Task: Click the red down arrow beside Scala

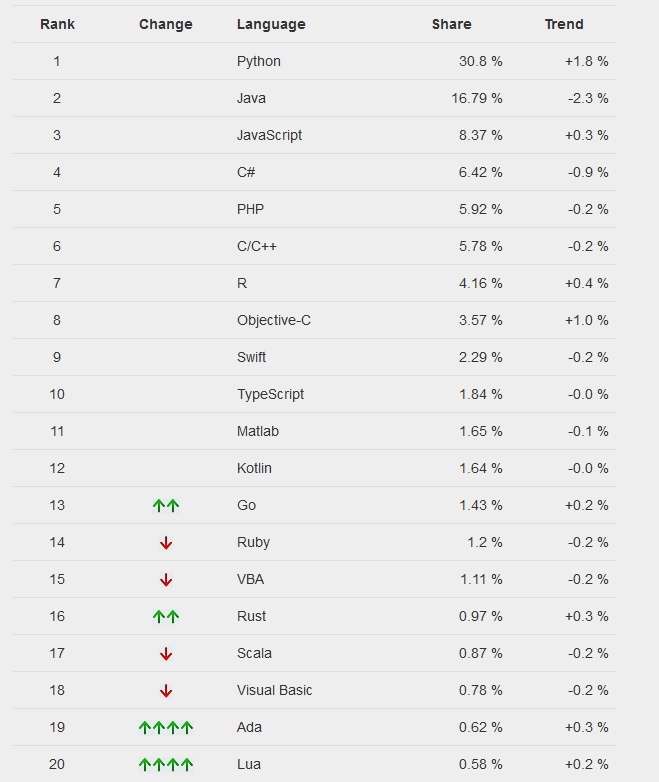Action: tap(166, 654)
